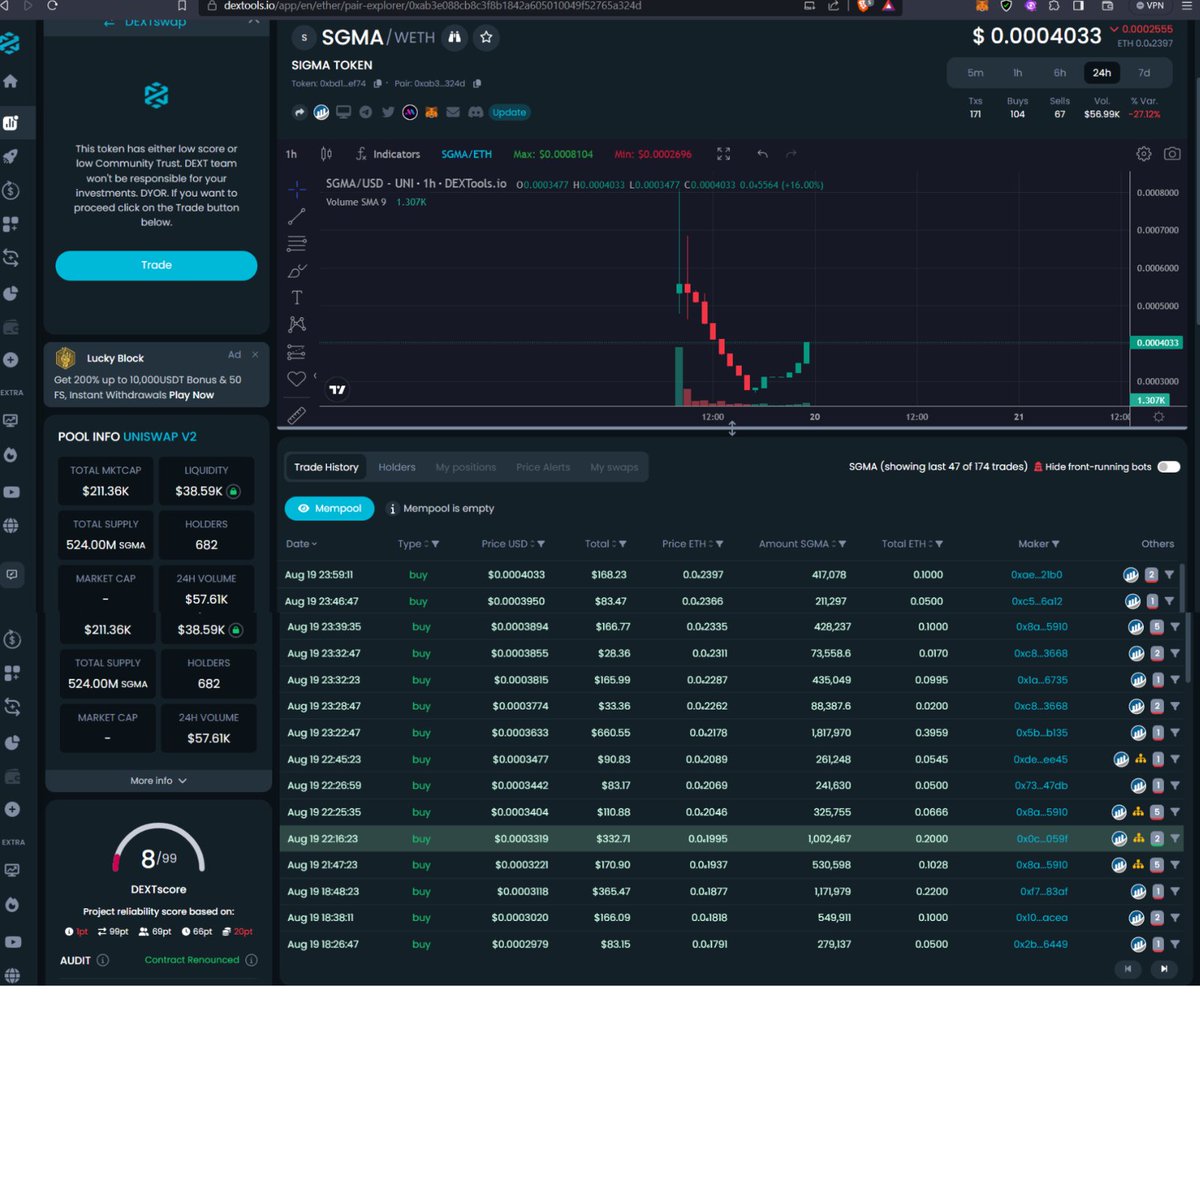Expand the chart to fullscreen
Image resolution: width=1200 pixels, height=1200 pixels.
[724, 154]
